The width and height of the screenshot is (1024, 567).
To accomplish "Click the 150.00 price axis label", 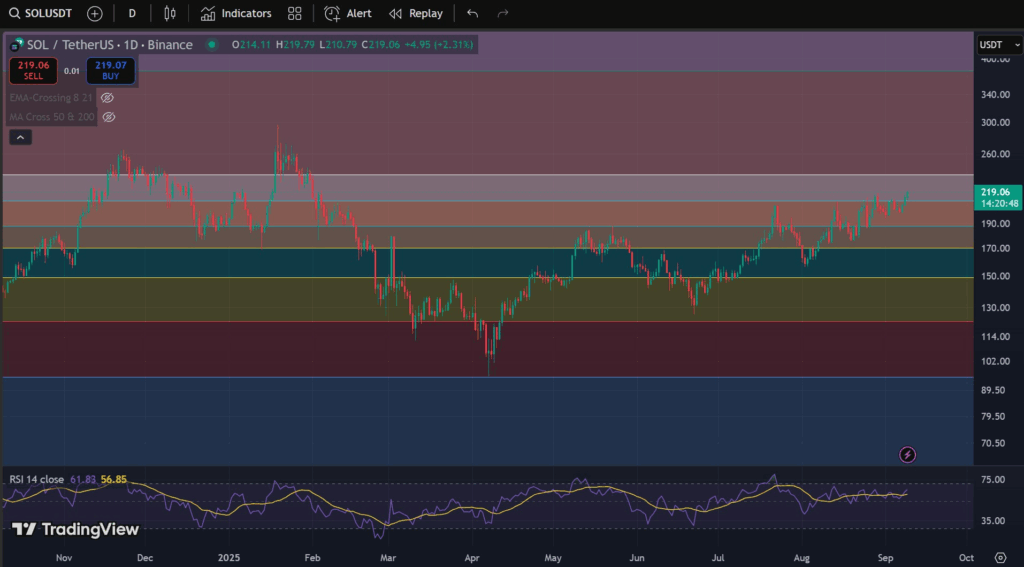I will [995, 276].
